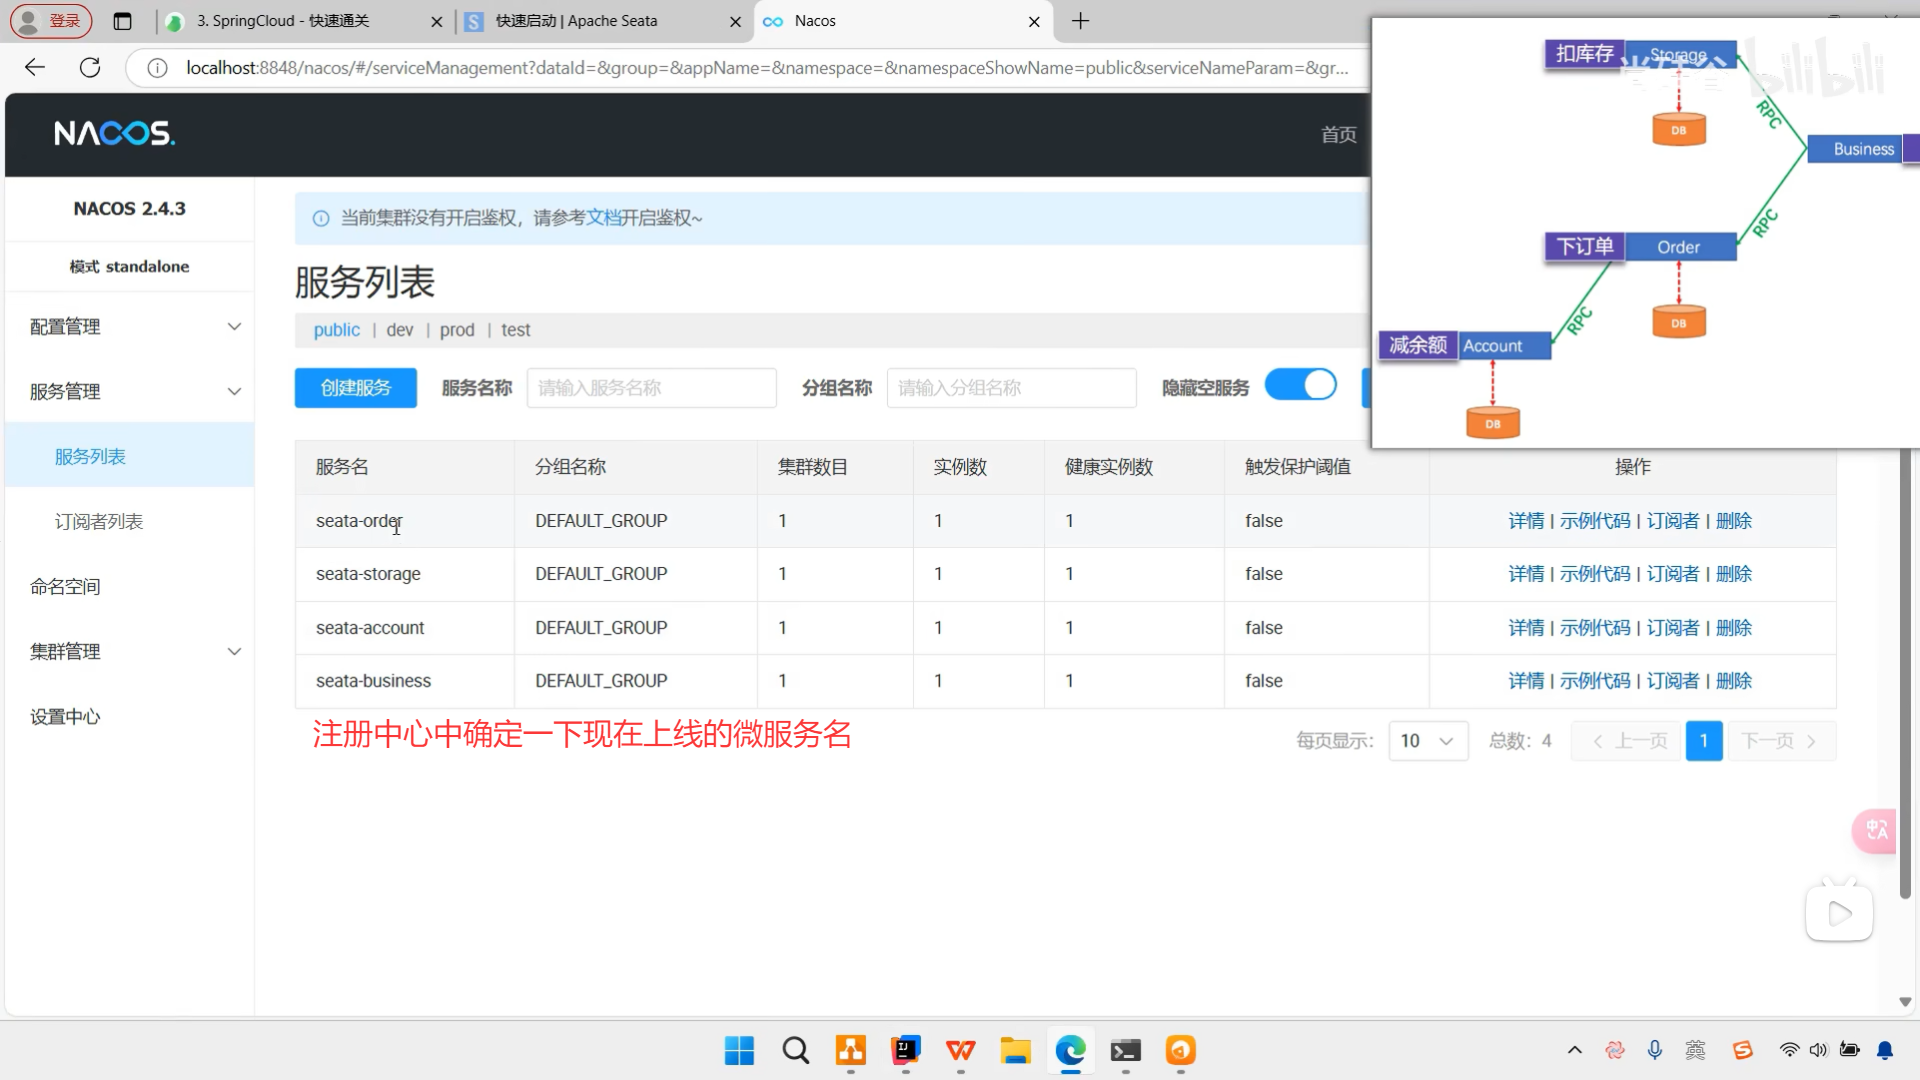Viewport: 1920px width, 1080px height.
Task: Open 详情 link for seata-order
Action: 1526,521
